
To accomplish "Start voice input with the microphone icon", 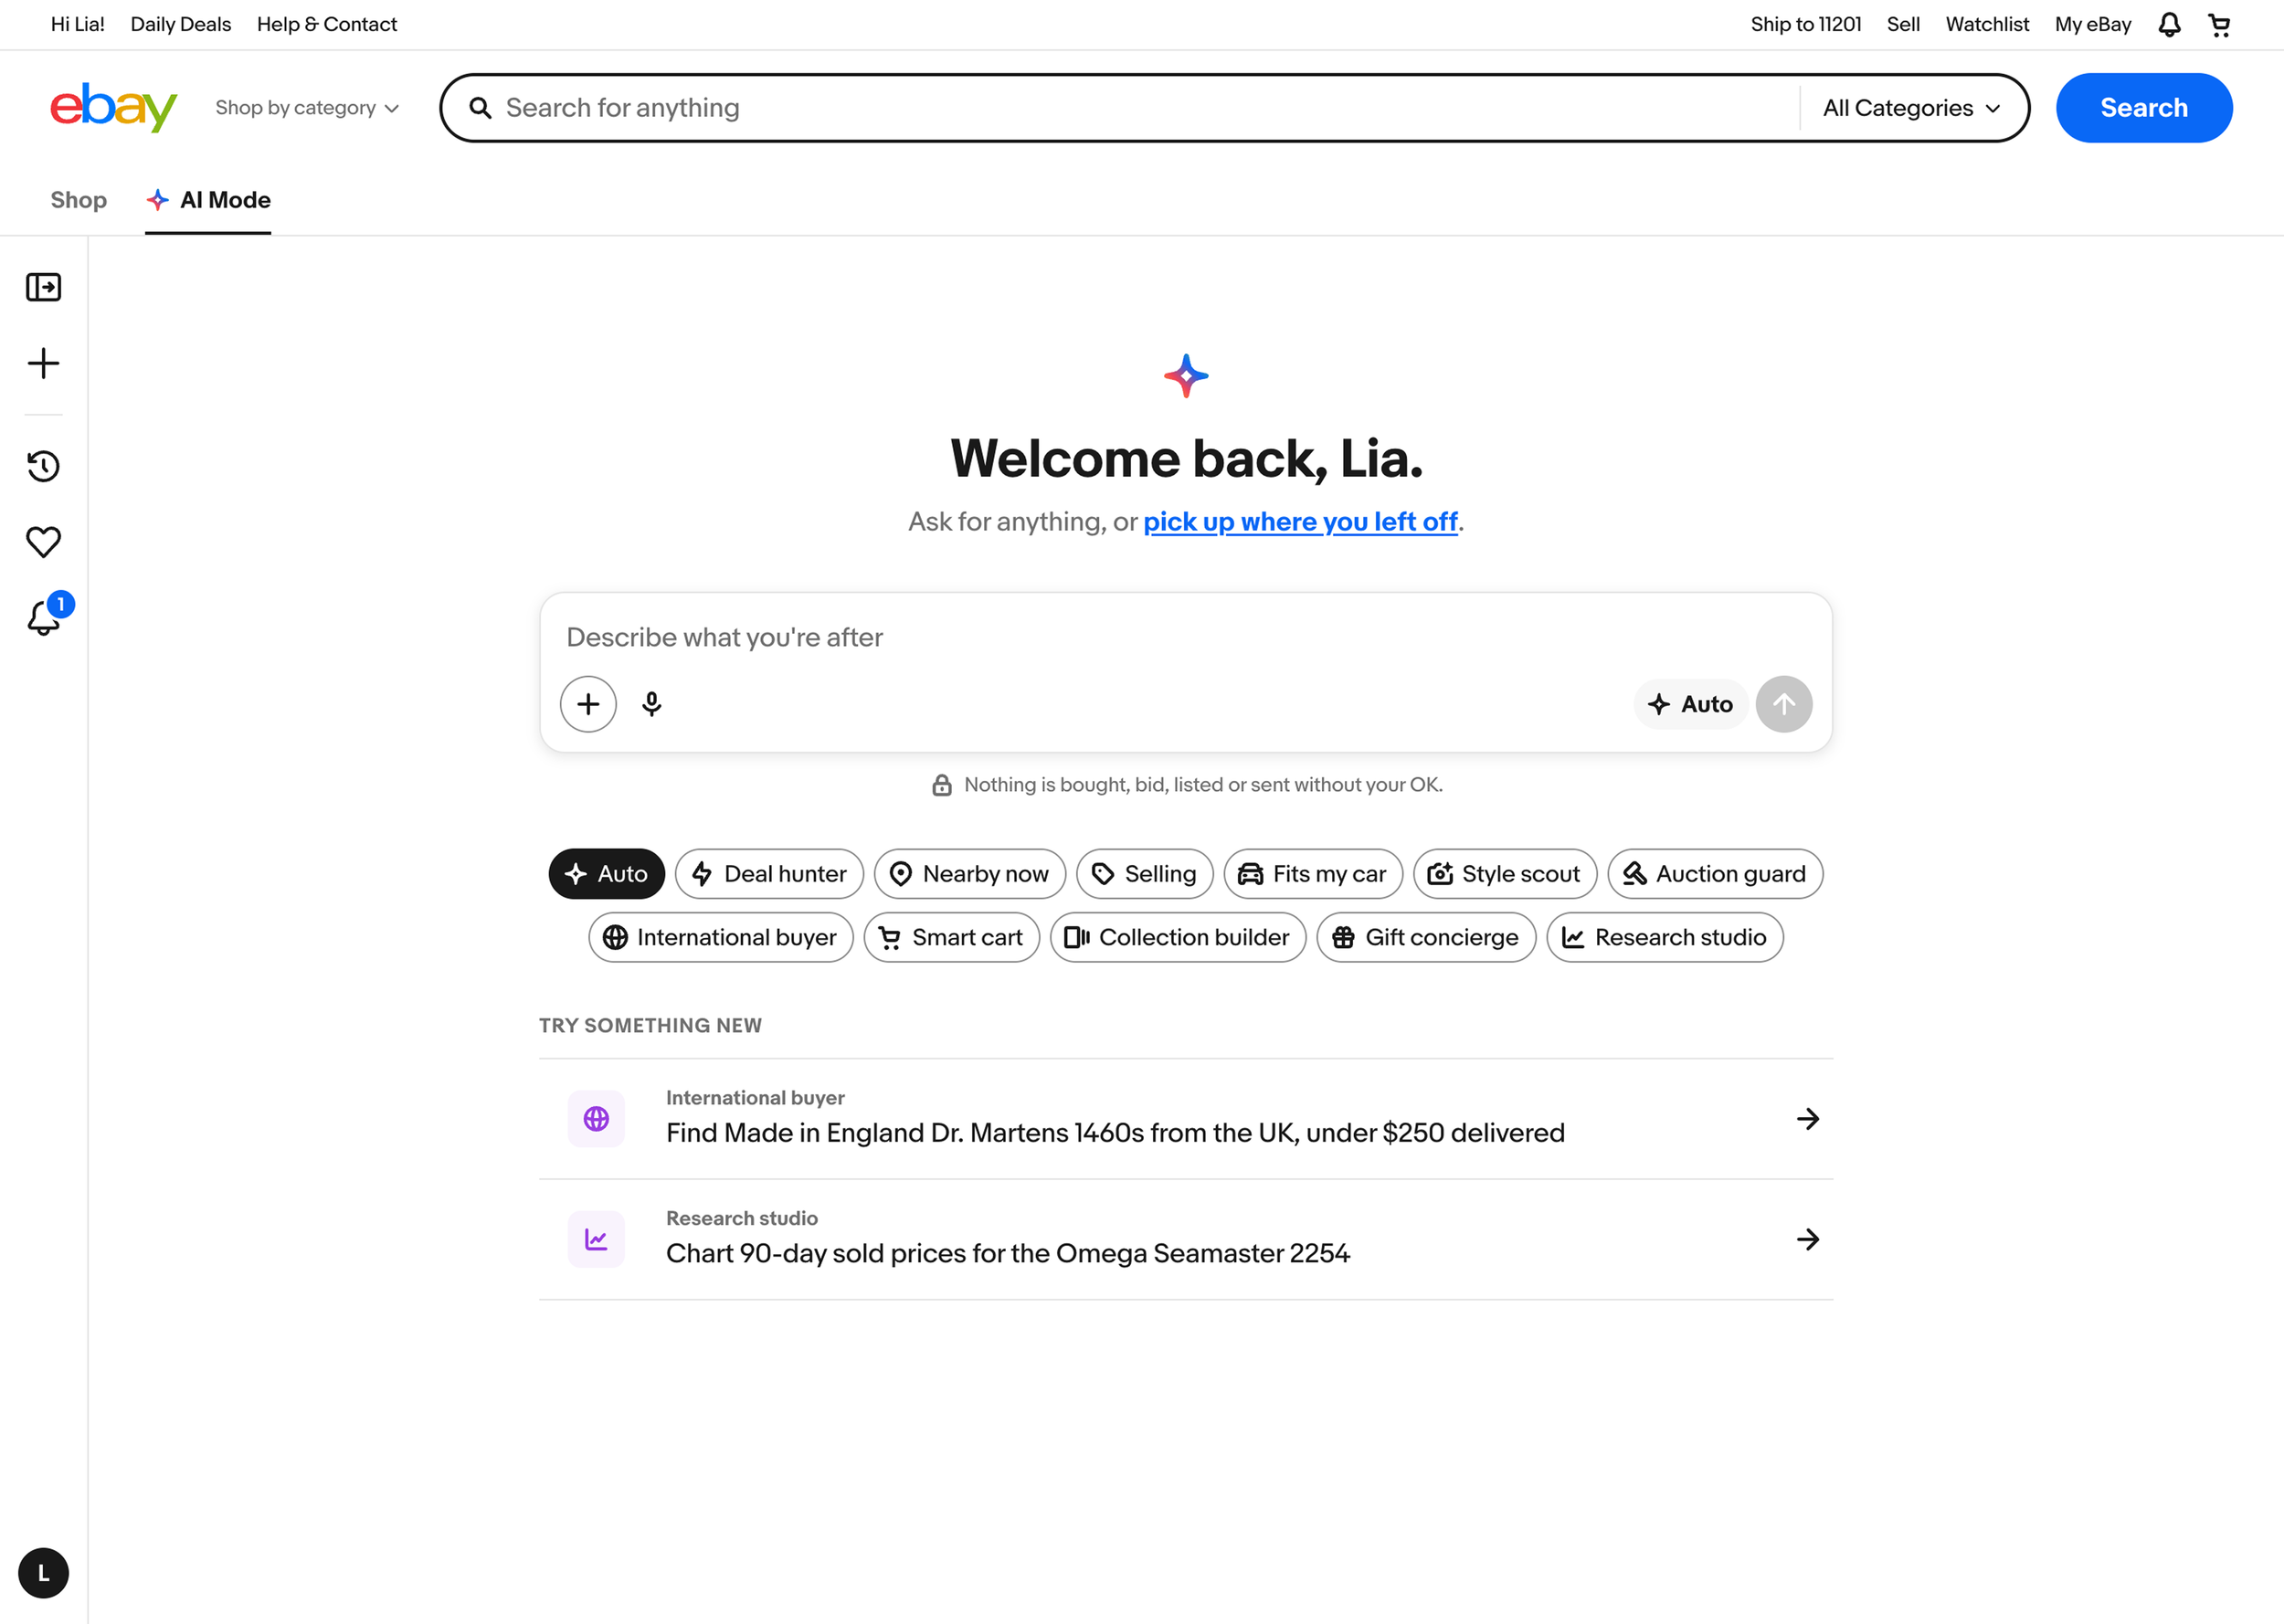I will click(652, 704).
